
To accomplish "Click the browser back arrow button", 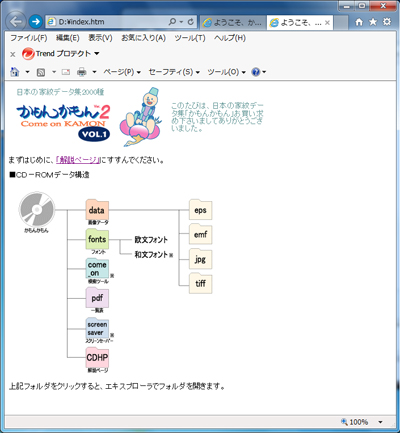I will 16,22.
